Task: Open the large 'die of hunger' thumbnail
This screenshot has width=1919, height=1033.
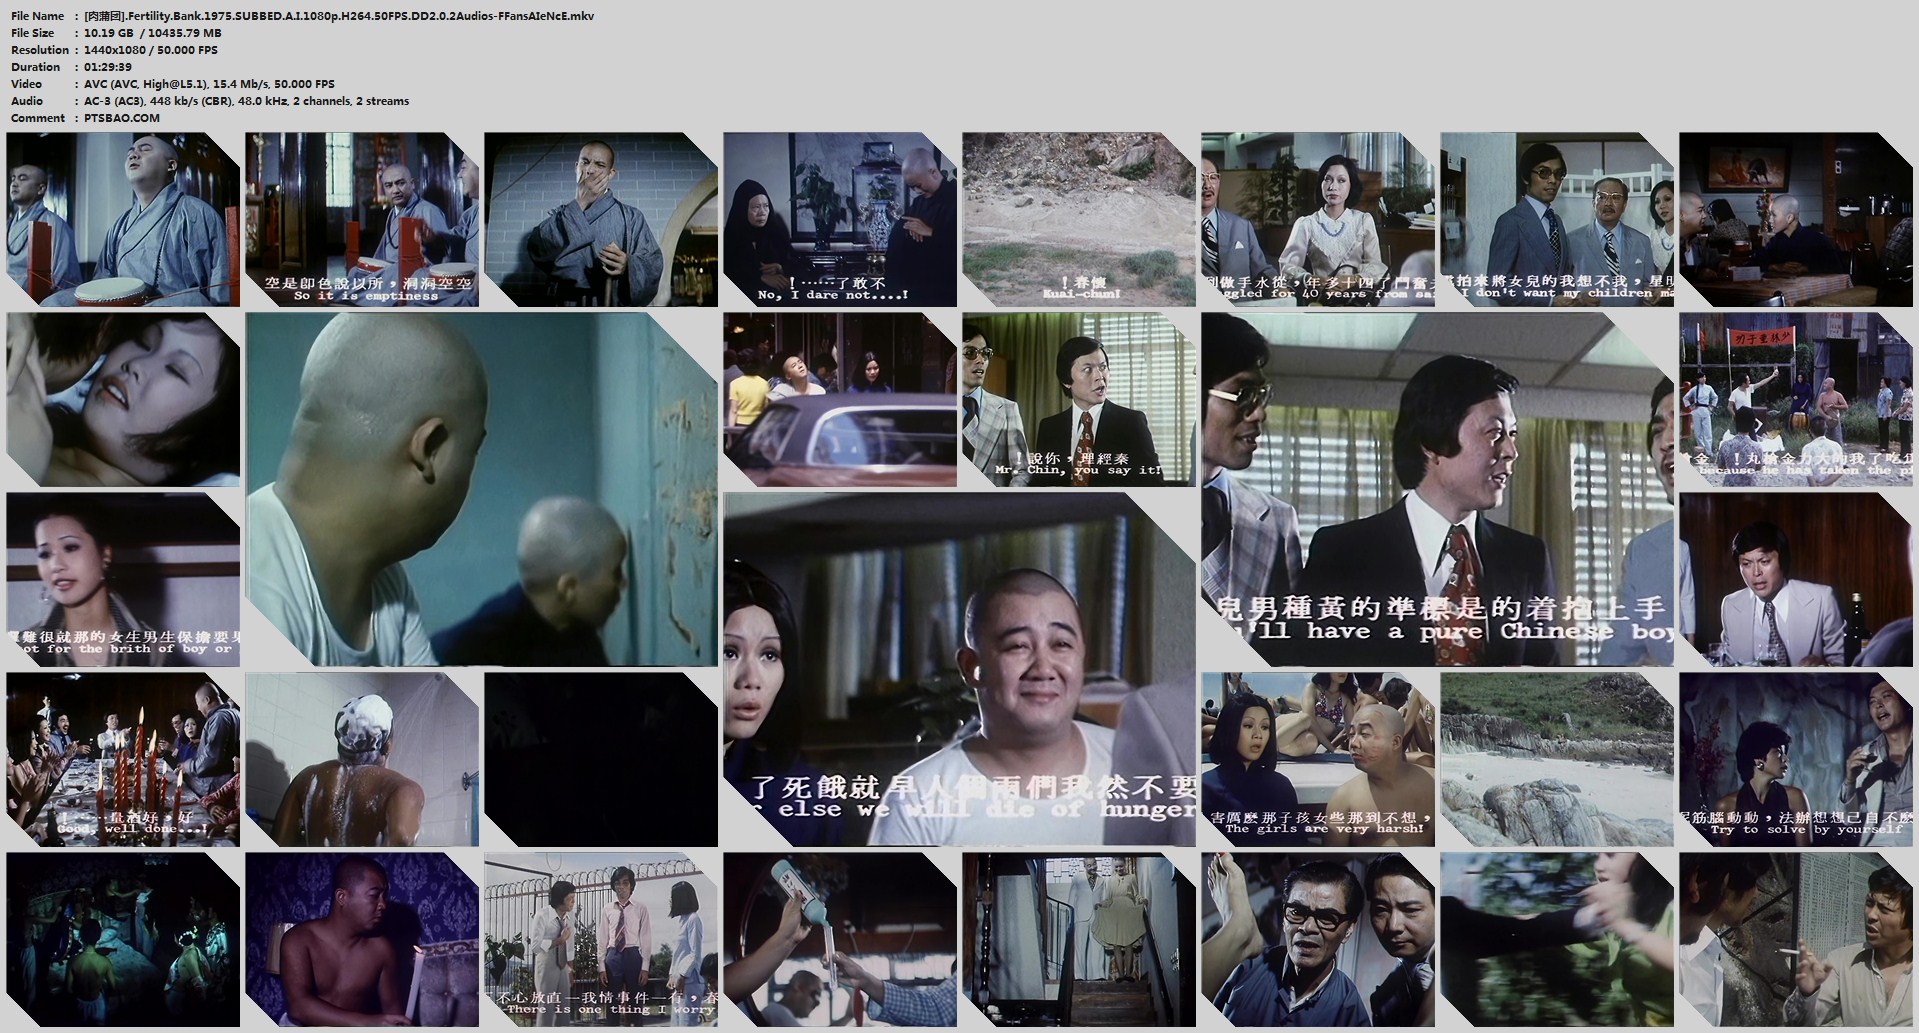Action: click(x=959, y=669)
